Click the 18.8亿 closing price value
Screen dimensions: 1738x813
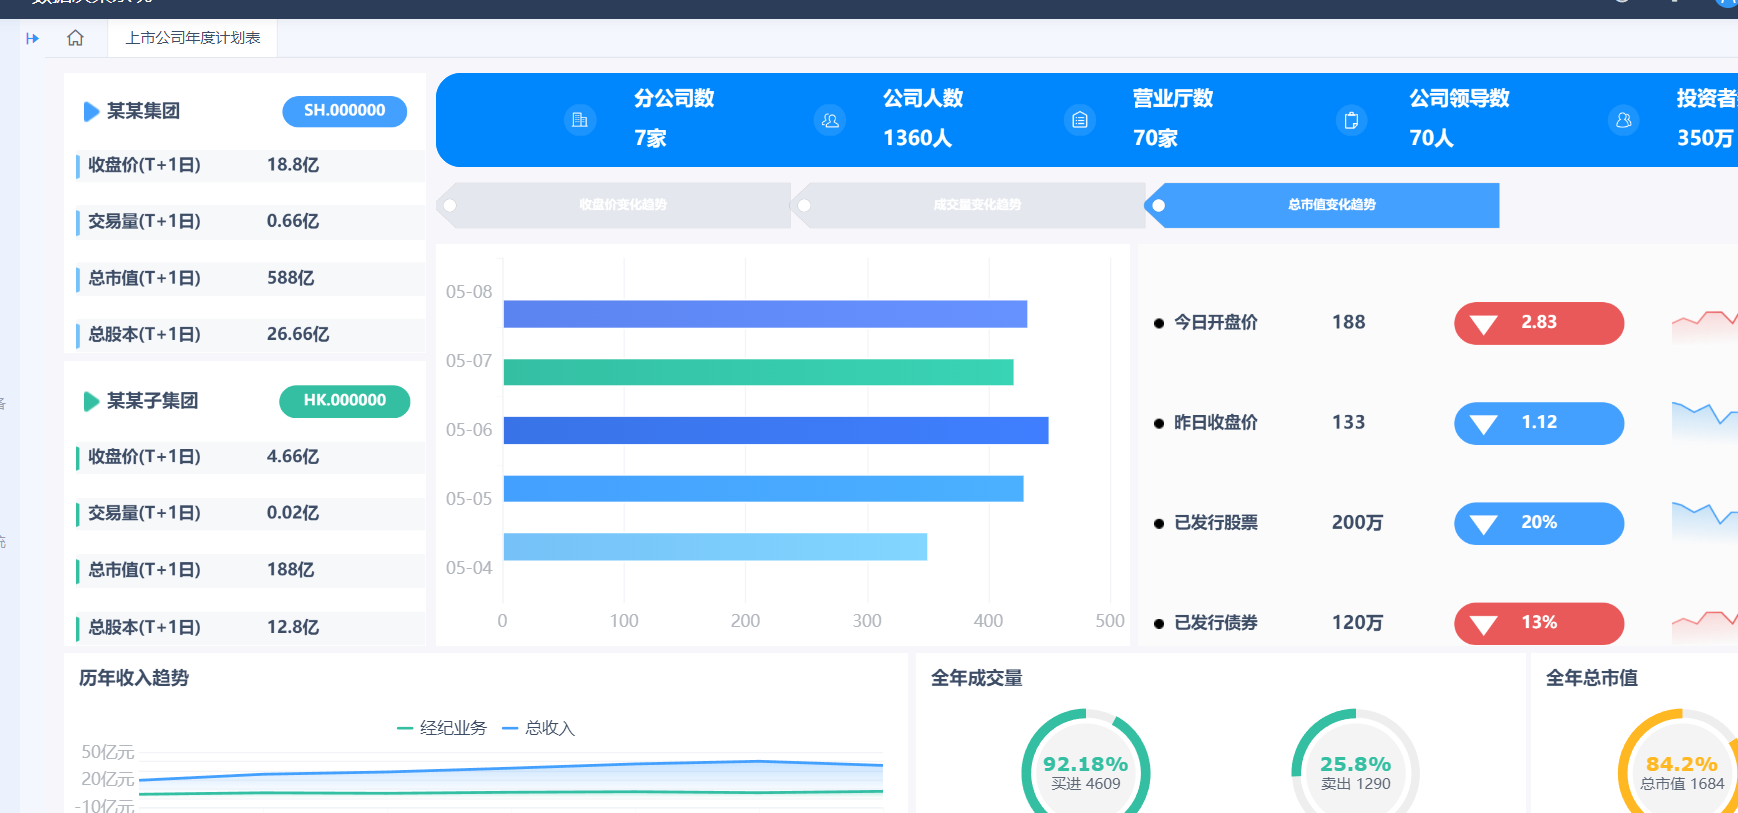pos(293,165)
